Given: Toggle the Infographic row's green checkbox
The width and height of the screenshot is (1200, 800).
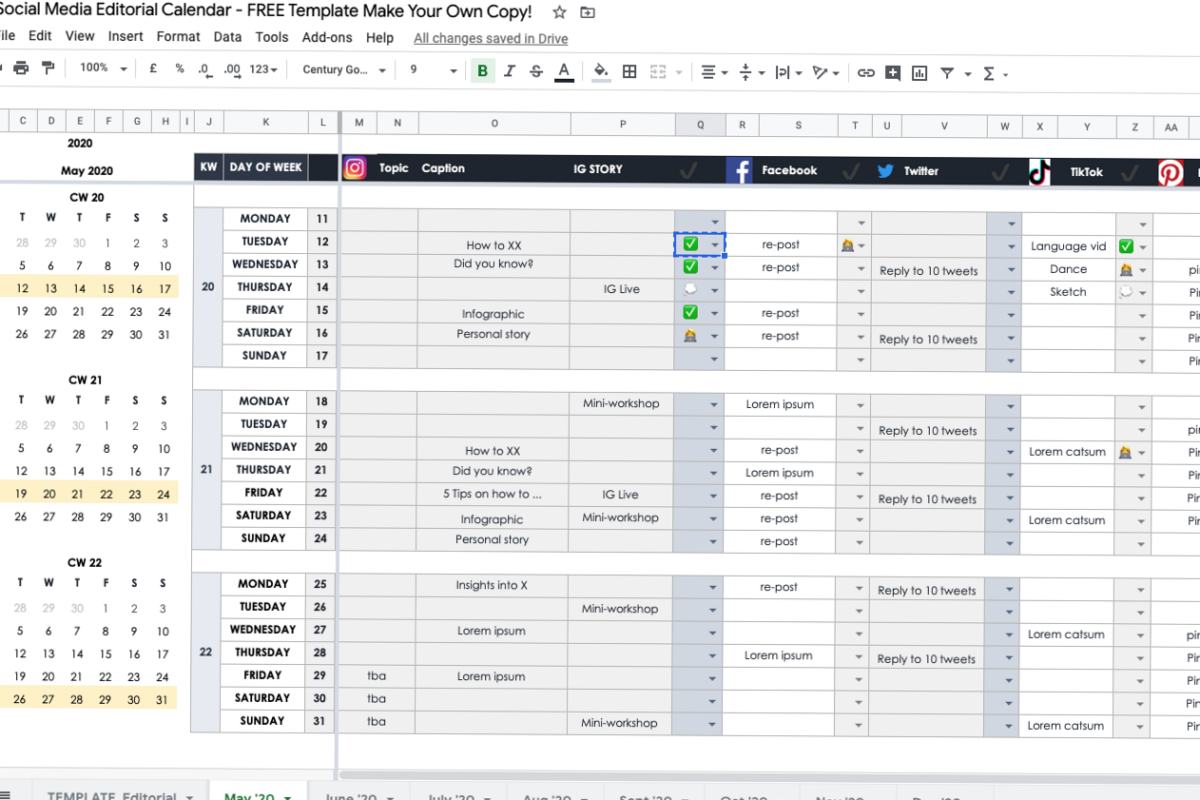Looking at the screenshot, I should pyautogui.click(x=690, y=312).
